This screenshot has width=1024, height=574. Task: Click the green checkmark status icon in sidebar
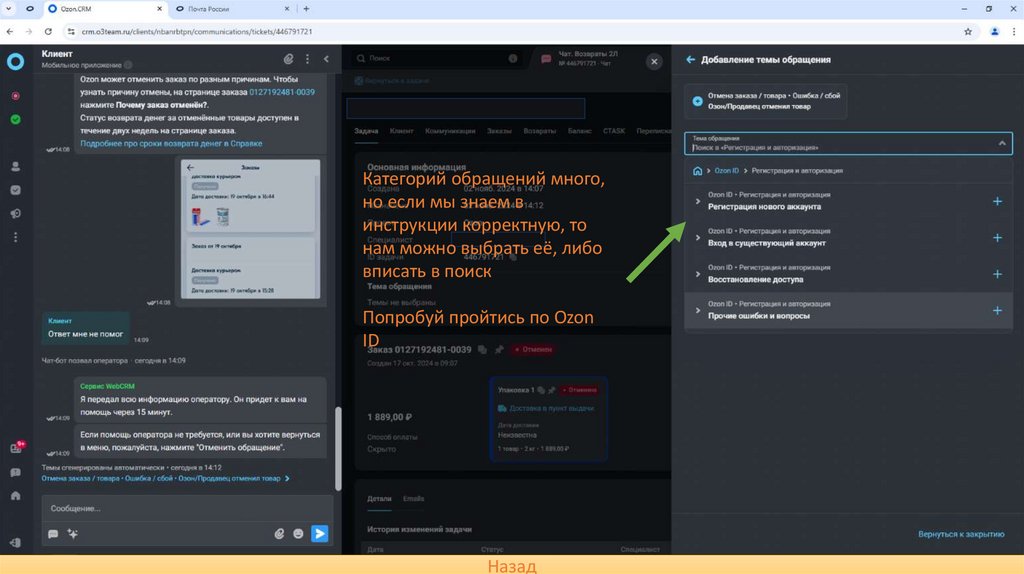tap(16, 120)
